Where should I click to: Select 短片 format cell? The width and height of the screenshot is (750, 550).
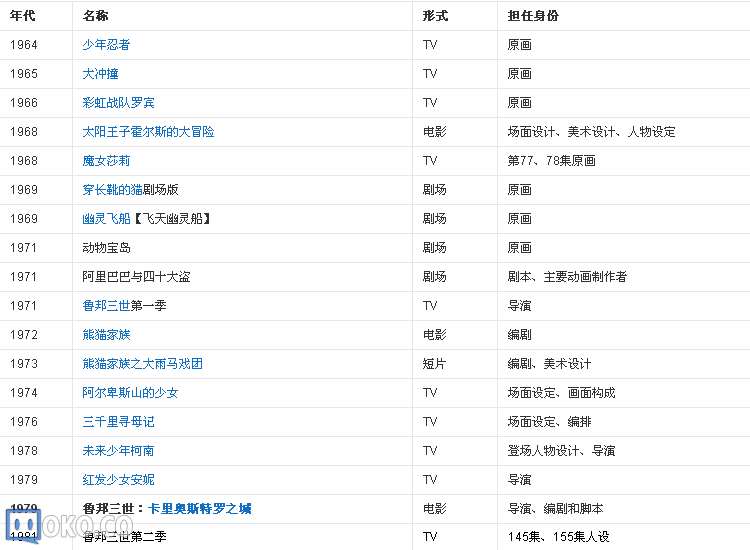434,364
